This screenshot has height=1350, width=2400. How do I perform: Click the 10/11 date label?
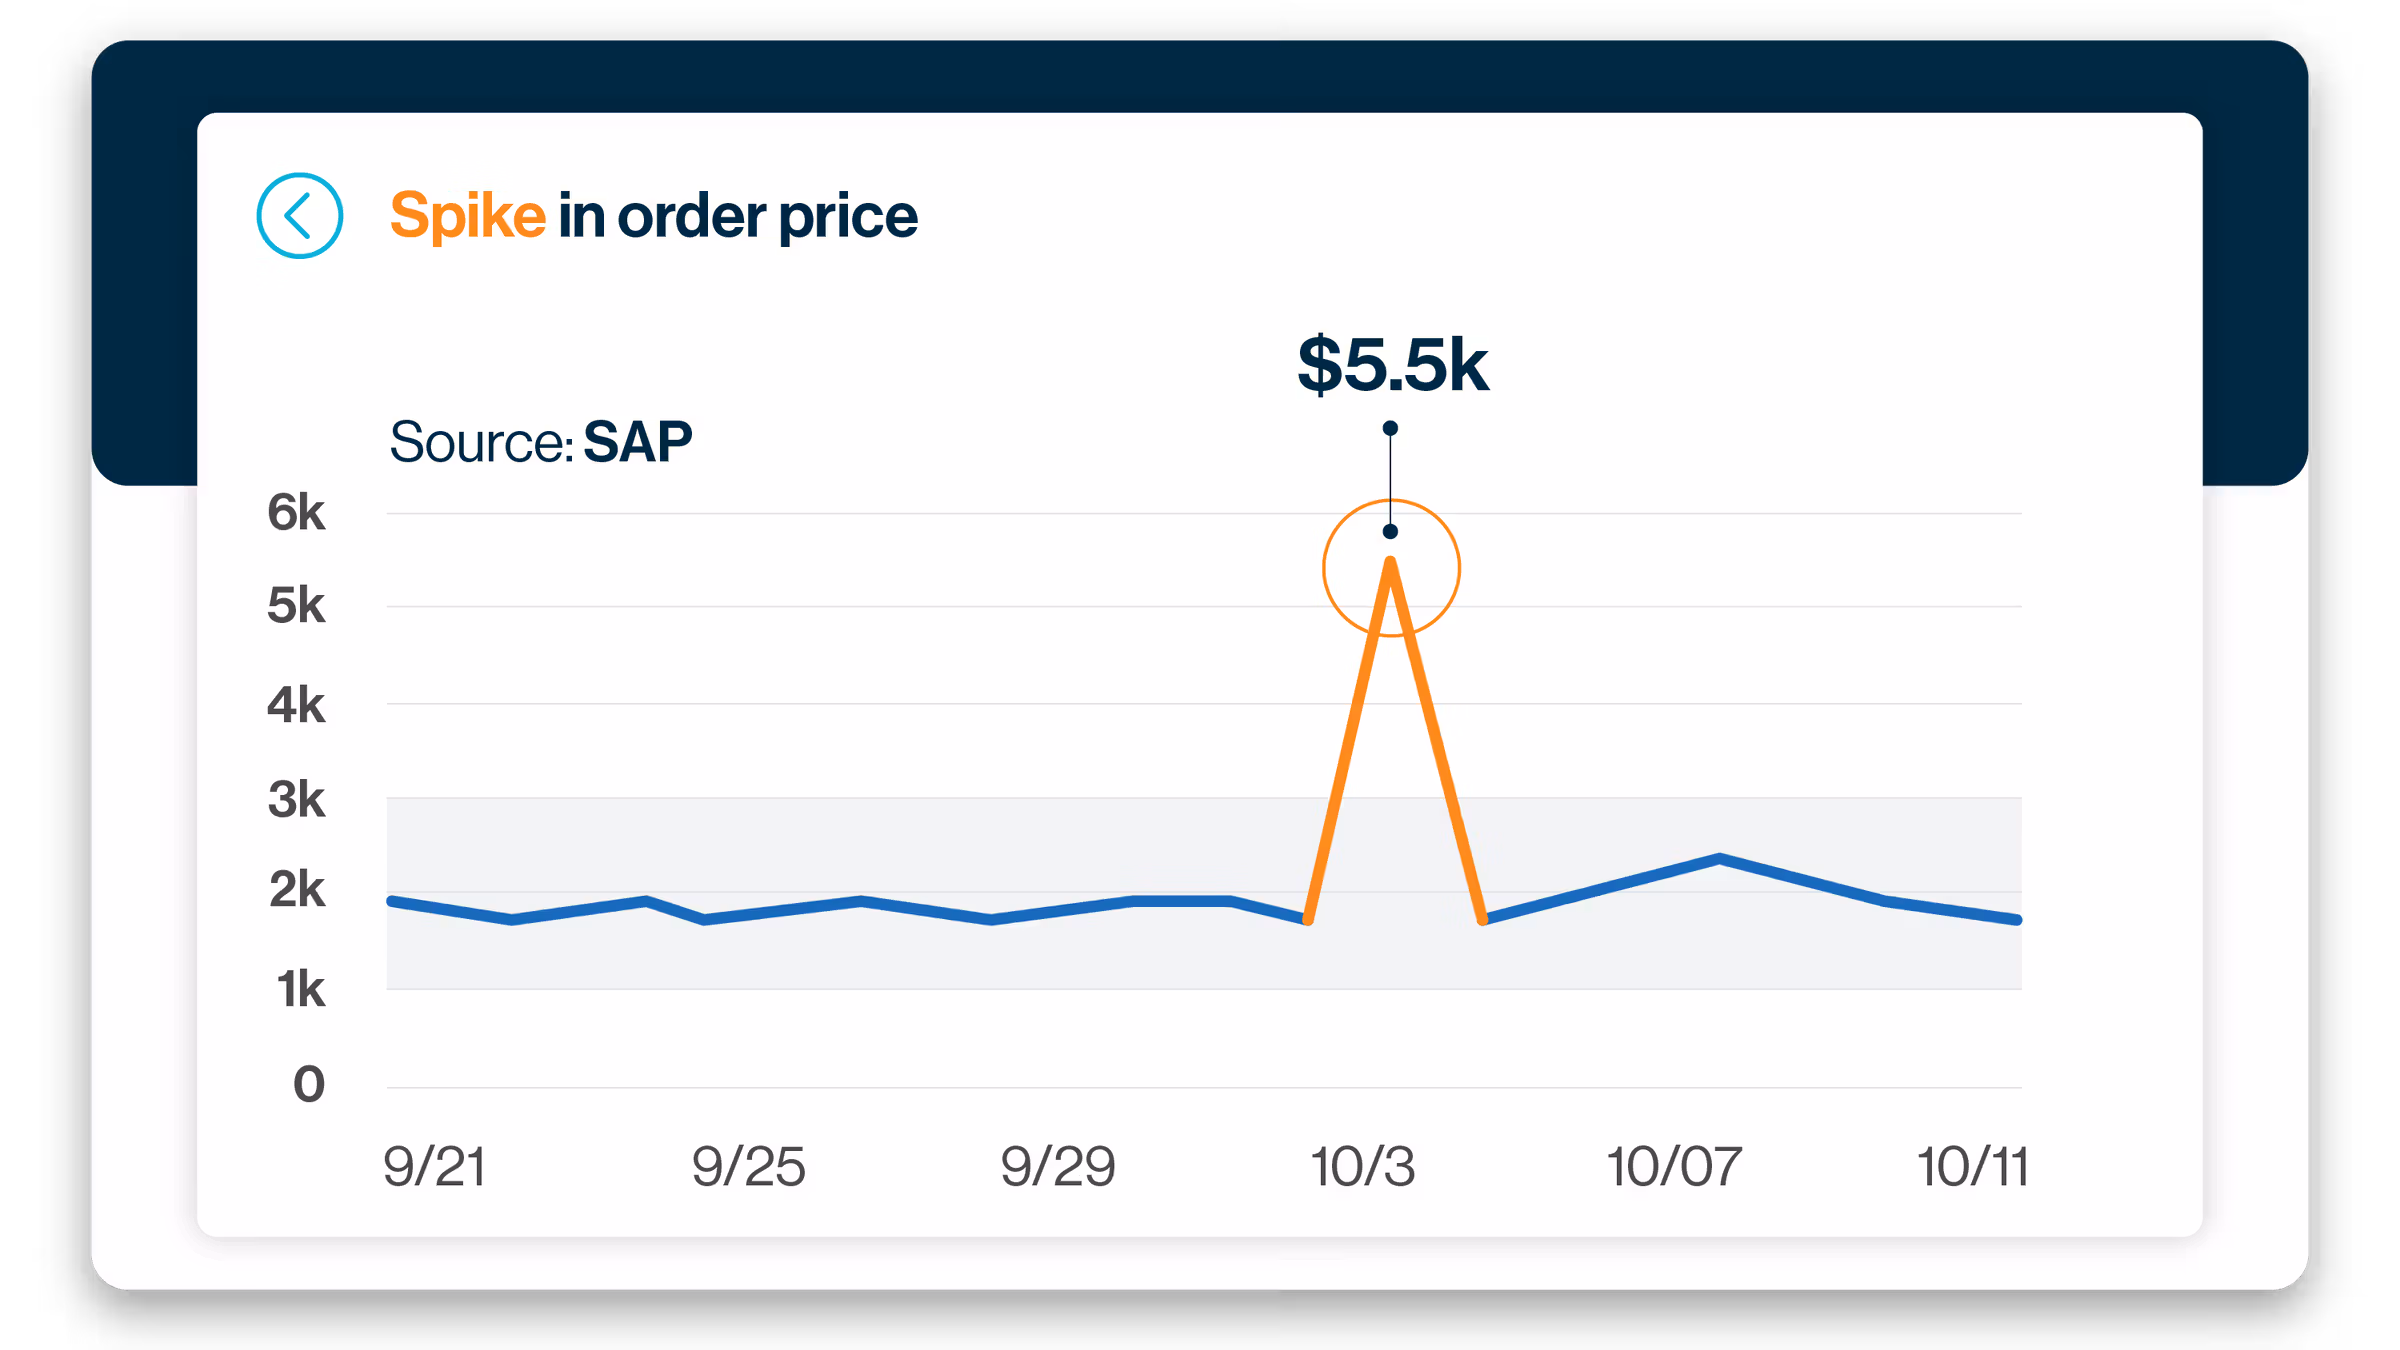pyautogui.click(x=1972, y=1167)
